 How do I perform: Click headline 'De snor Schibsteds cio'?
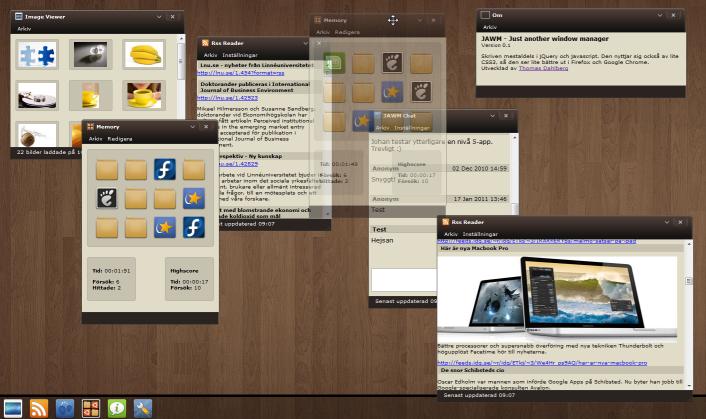[x=472, y=370]
